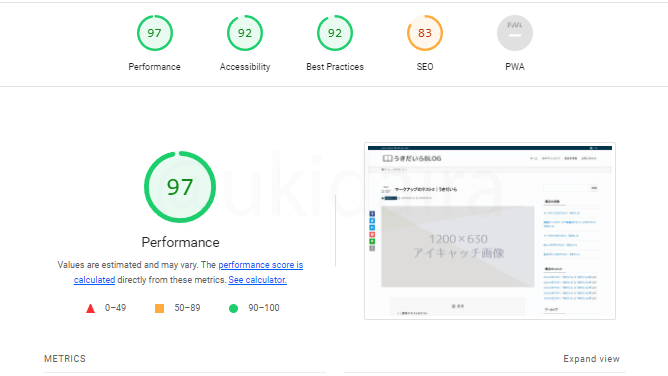
Task: Click the final page screenshot thumbnail
Action: [x=490, y=231]
